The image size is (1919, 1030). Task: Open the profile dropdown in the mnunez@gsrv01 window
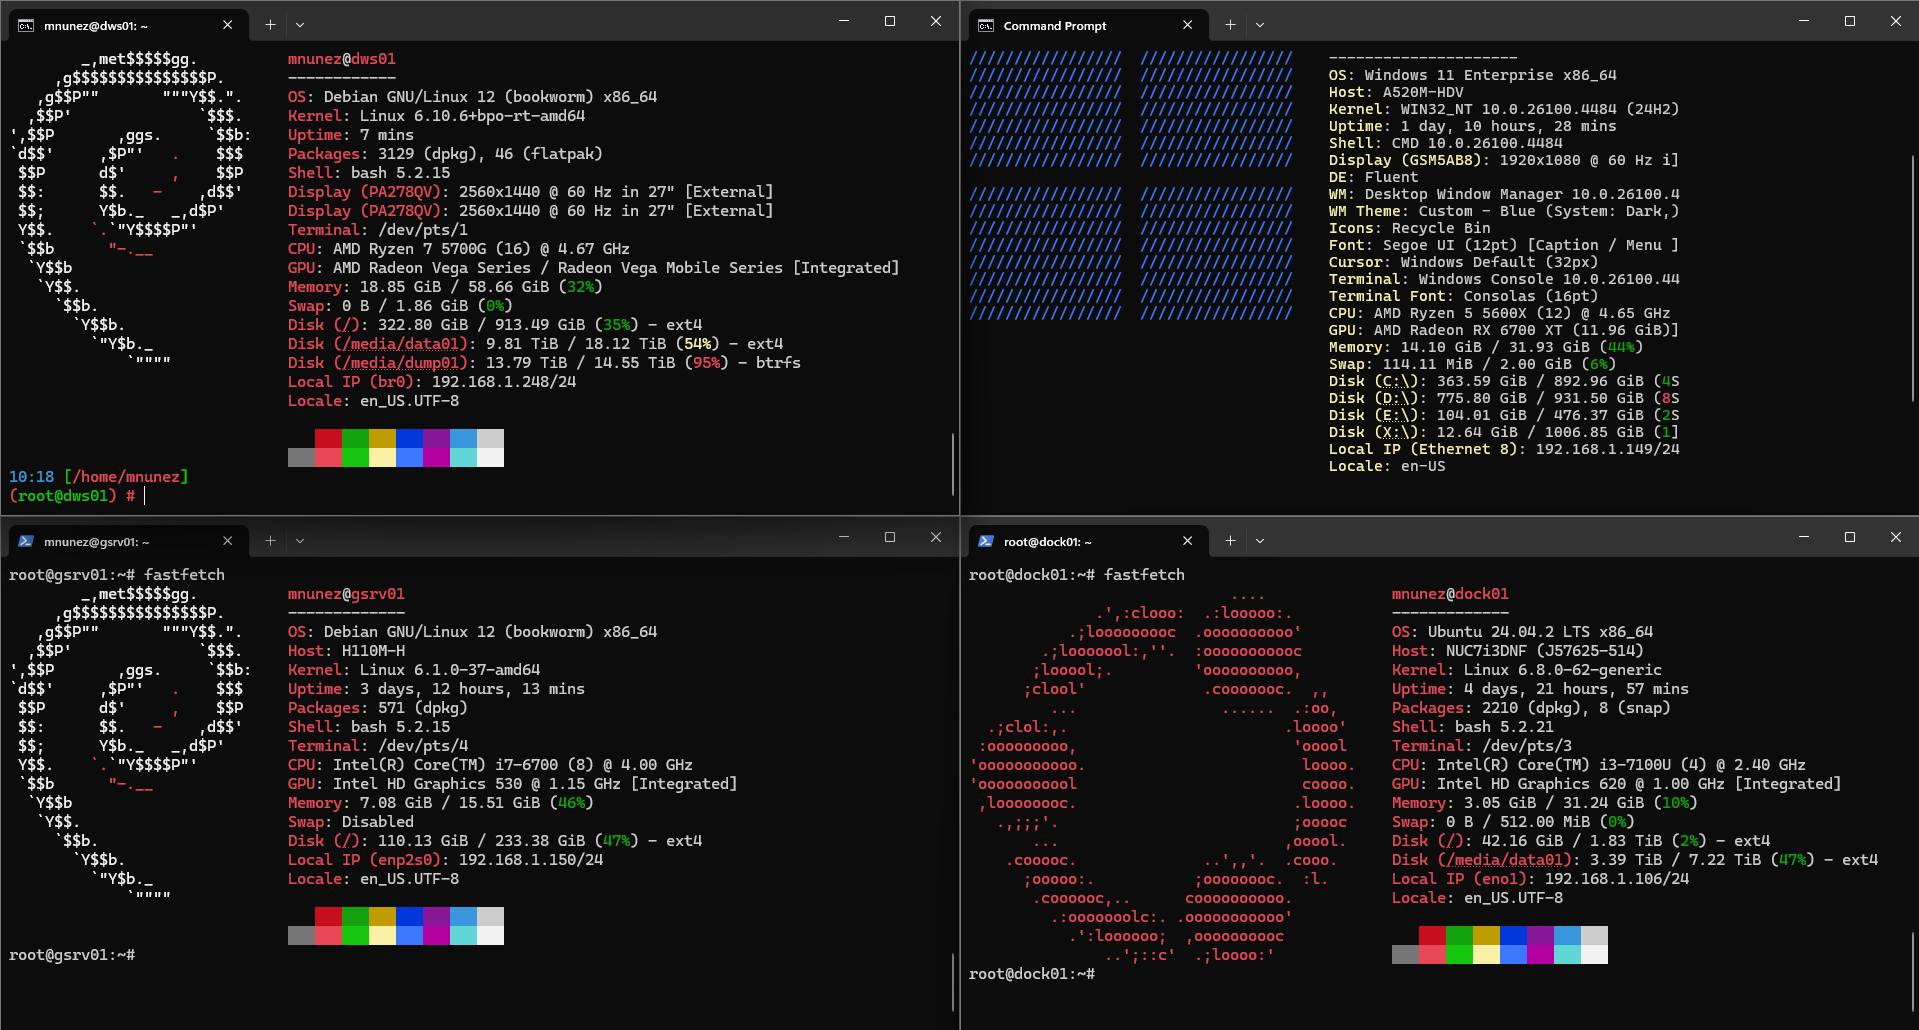300,541
